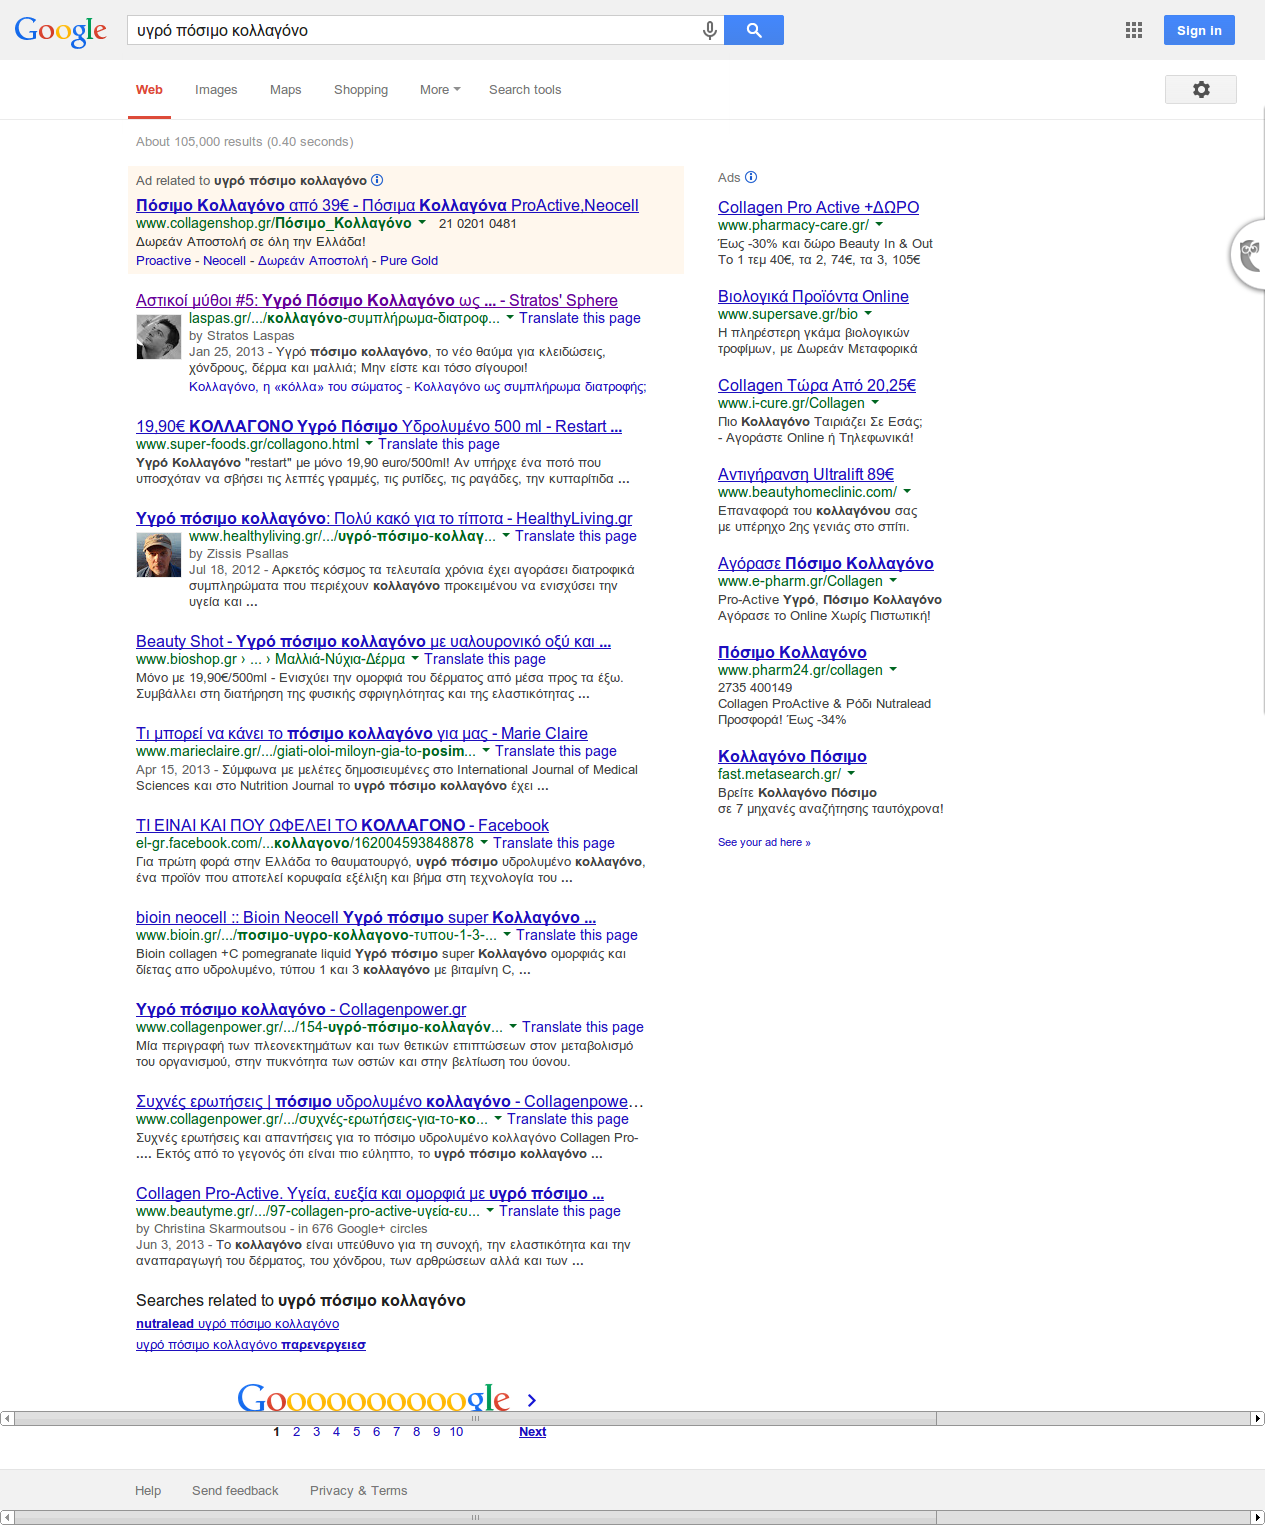Expand dropdown arrow beside healthyliving.gr URL
The width and height of the screenshot is (1265, 1525).
click(506, 536)
